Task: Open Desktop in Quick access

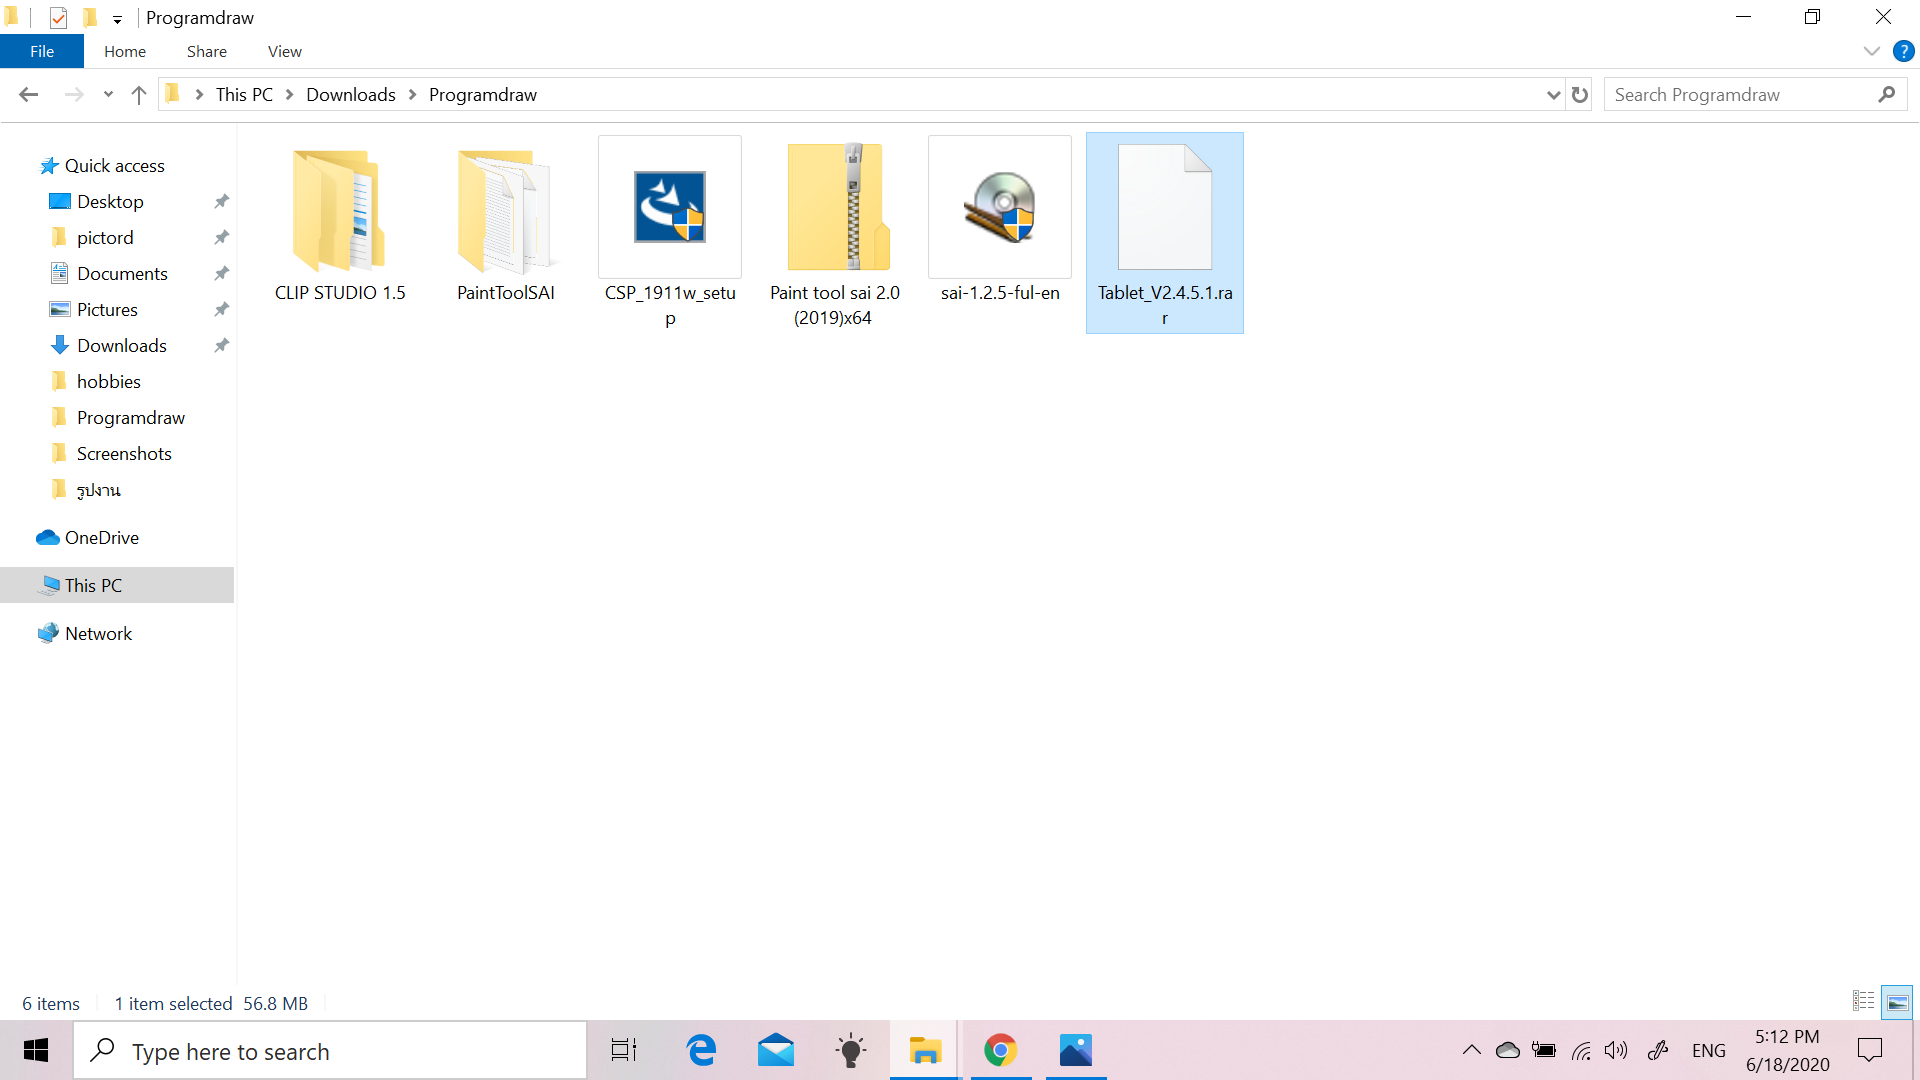Action: pyautogui.click(x=110, y=202)
